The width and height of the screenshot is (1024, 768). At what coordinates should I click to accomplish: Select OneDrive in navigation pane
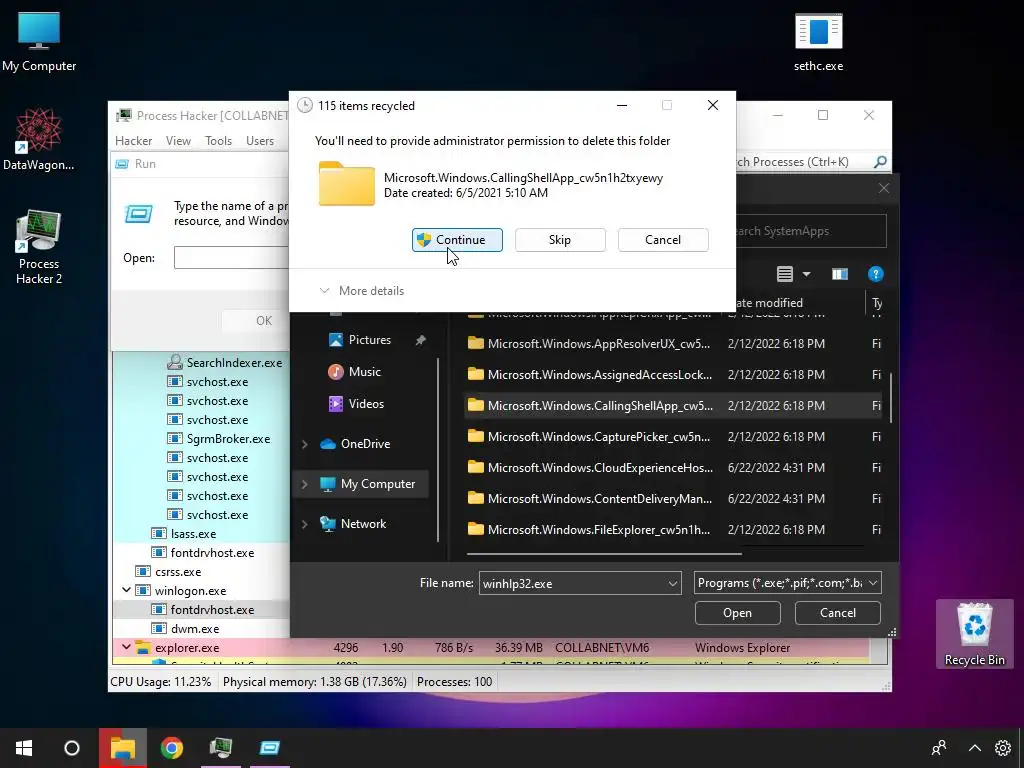coord(364,443)
